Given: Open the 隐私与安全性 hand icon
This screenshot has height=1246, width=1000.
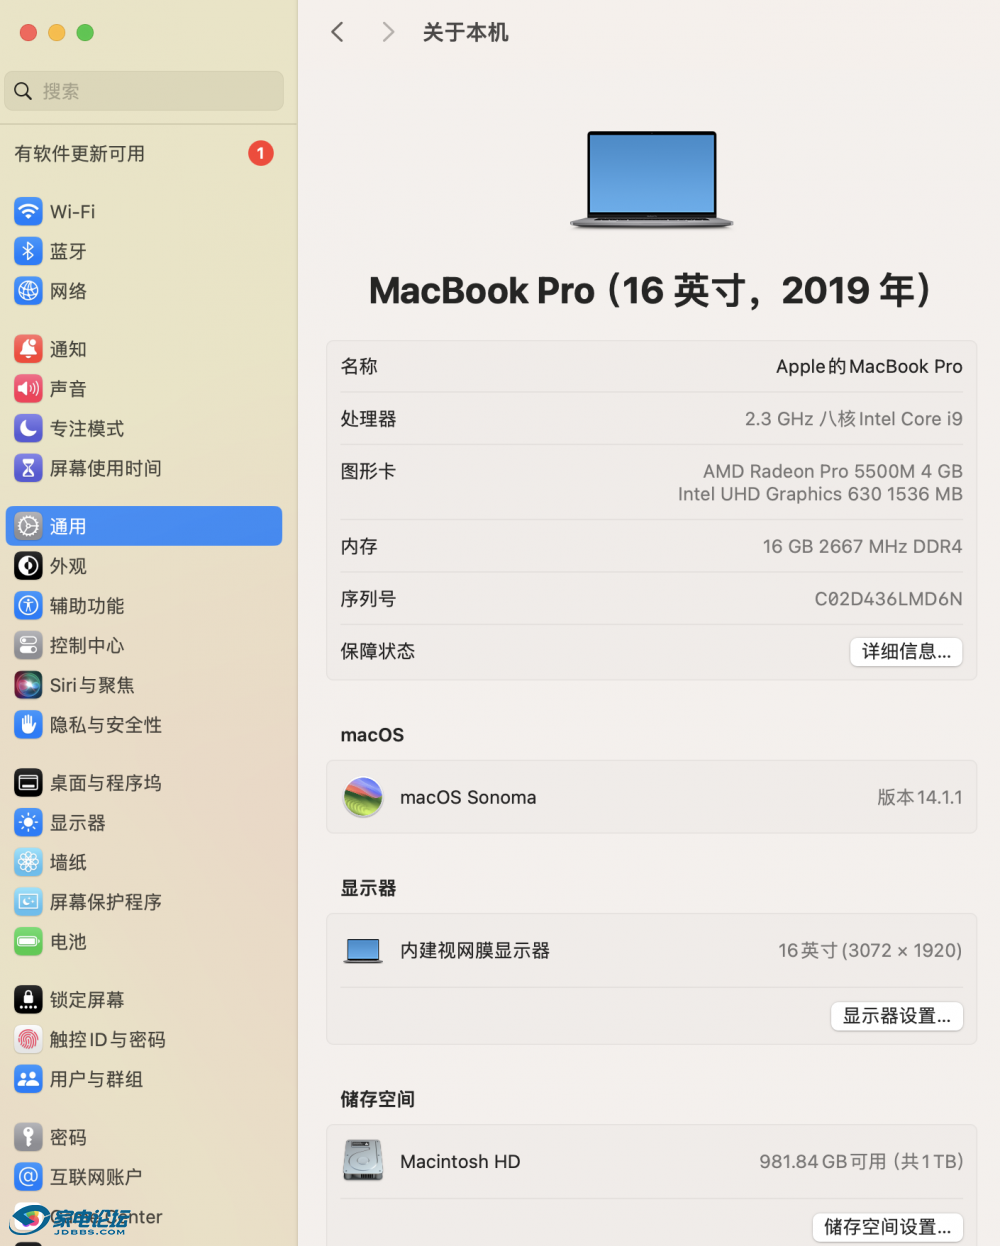Looking at the screenshot, I should click(28, 725).
